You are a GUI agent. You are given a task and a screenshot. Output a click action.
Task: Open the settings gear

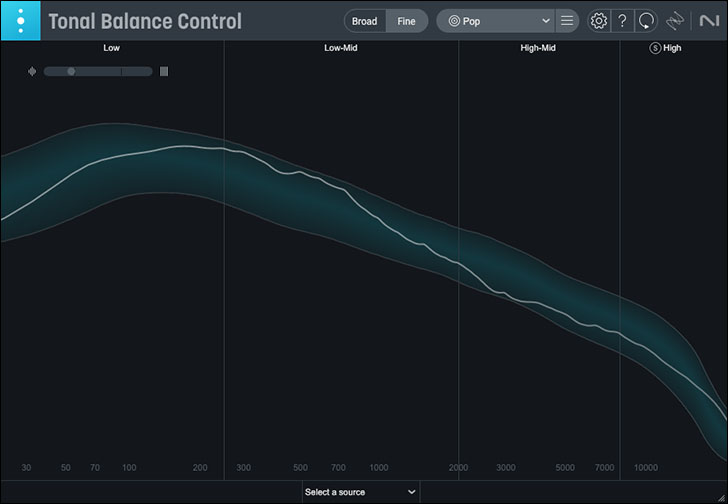click(x=598, y=21)
